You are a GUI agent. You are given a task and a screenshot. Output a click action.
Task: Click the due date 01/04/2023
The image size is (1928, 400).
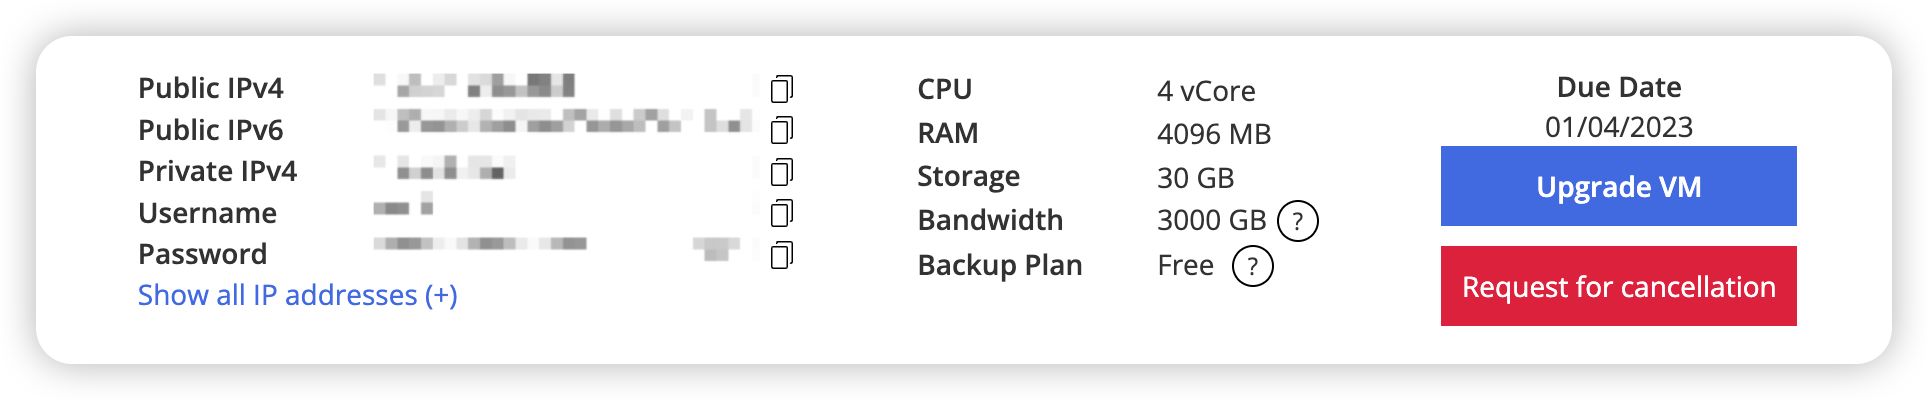1618,127
